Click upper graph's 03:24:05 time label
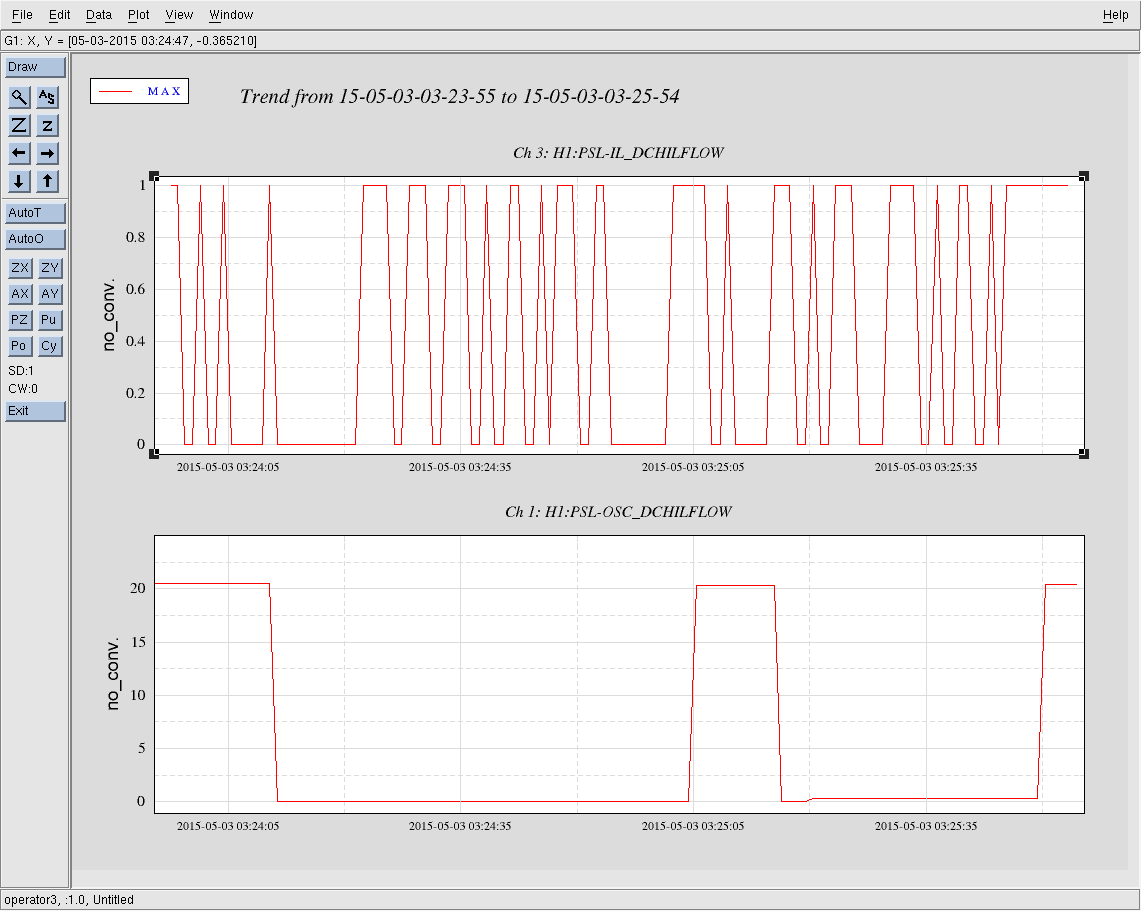The image size is (1141, 911). click(228, 467)
